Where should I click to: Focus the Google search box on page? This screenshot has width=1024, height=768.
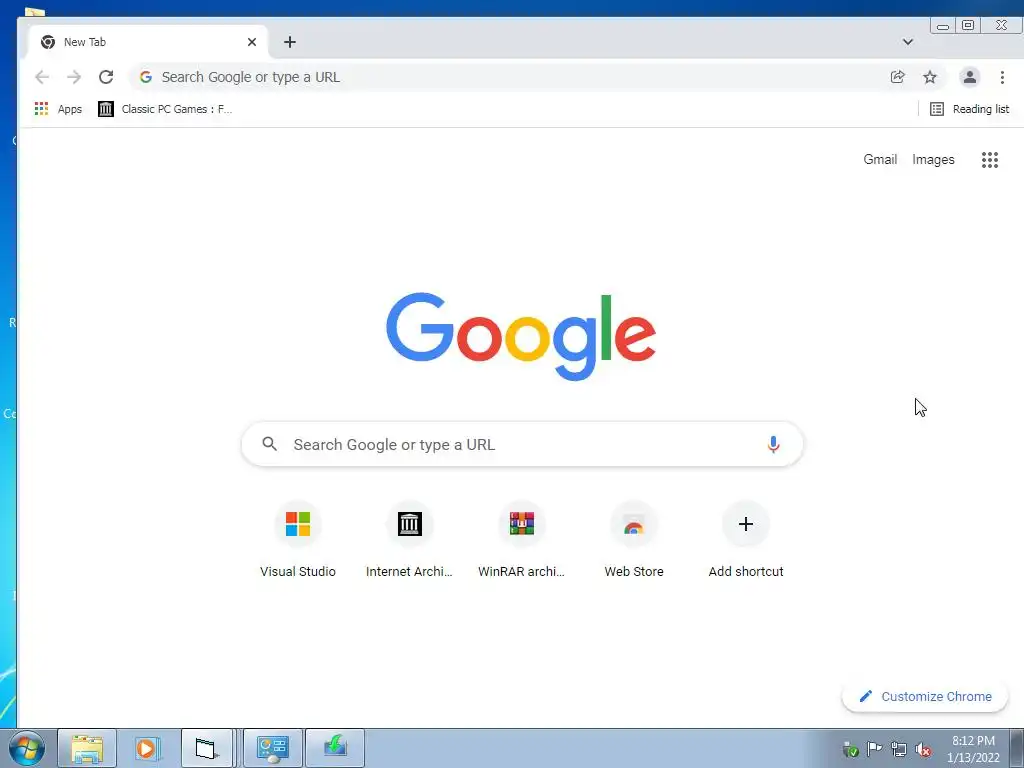click(x=522, y=444)
